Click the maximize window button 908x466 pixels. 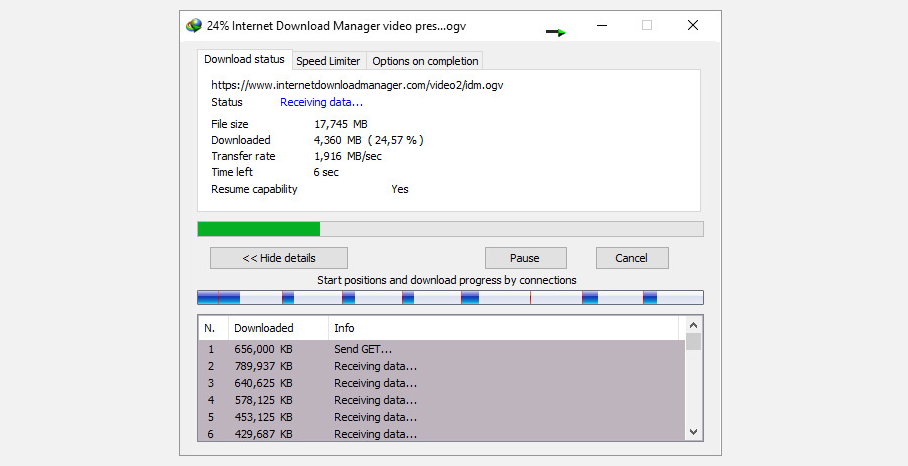pos(647,25)
